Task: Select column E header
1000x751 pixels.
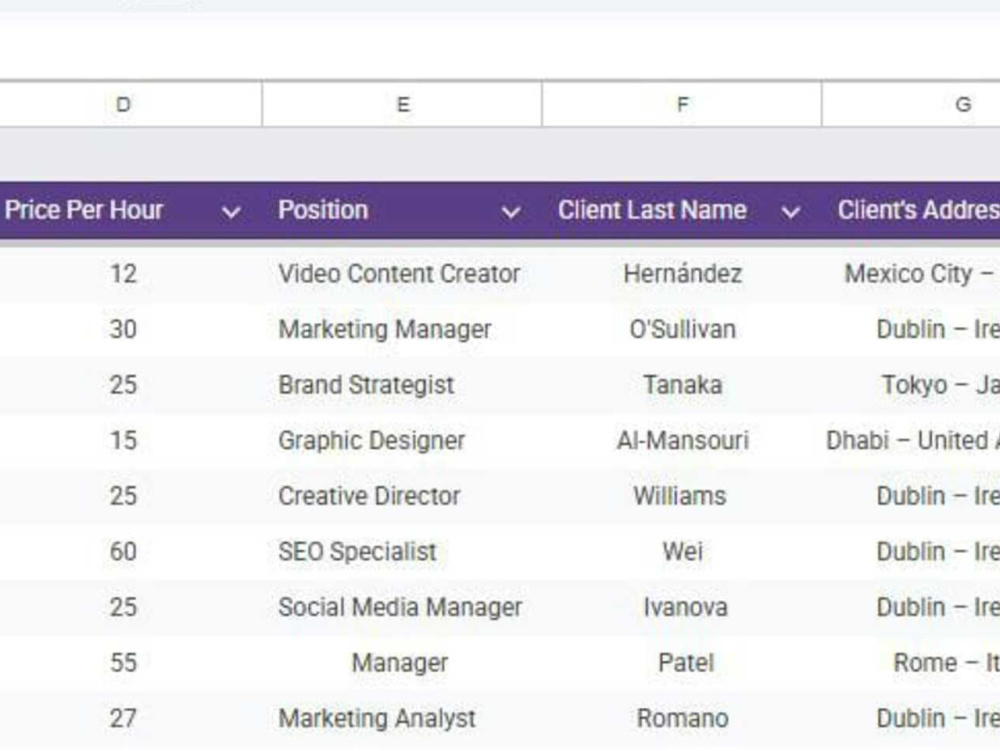Action: (402, 105)
